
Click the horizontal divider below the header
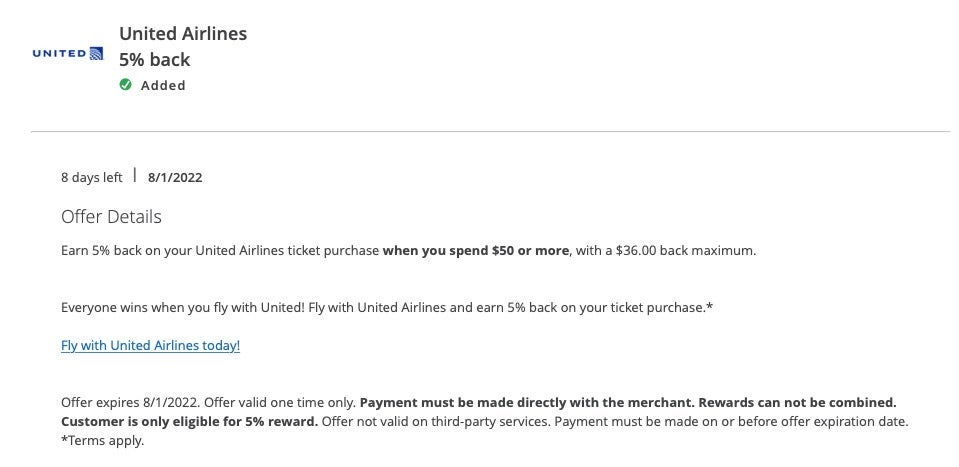point(490,131)
